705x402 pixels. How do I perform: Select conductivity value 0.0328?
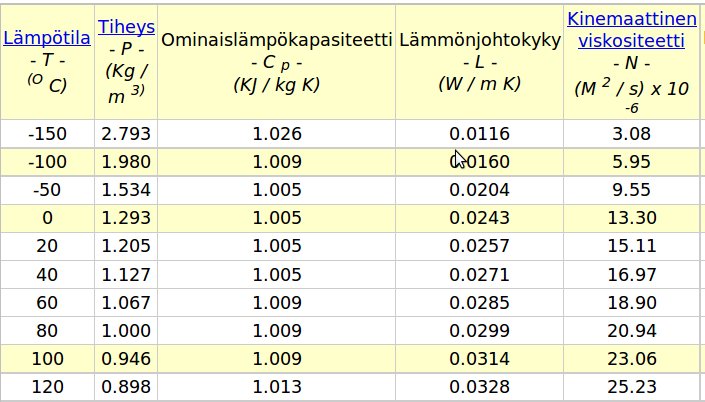[x=479, y=386]
